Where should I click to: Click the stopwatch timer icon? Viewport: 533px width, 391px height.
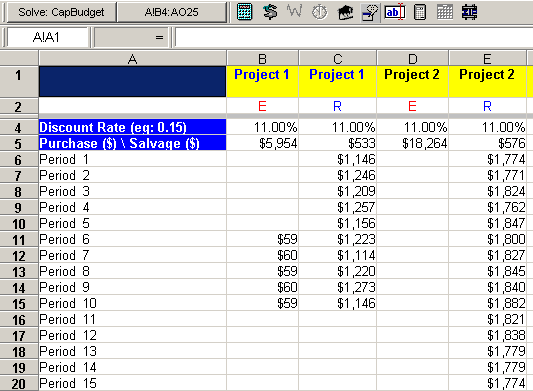pyautogui.click(x=320, y=12)
